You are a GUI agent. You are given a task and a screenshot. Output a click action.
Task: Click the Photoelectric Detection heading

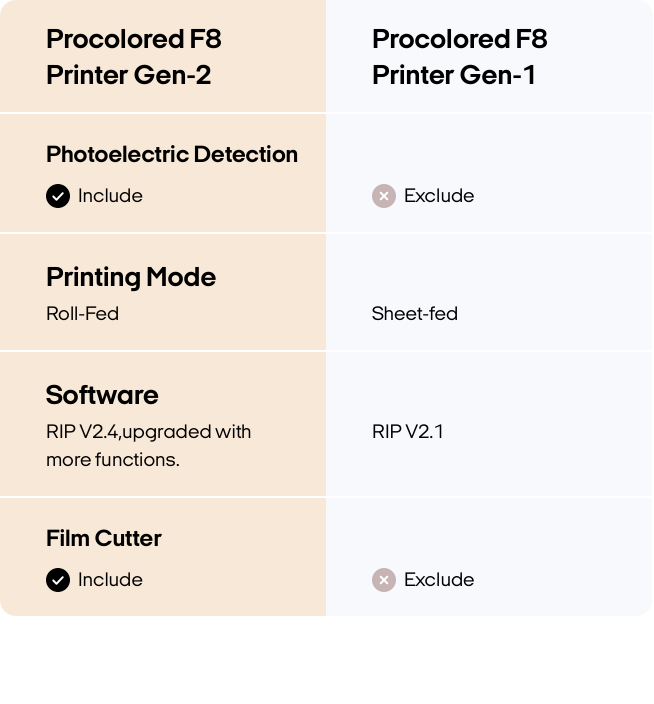coord(172,154)
